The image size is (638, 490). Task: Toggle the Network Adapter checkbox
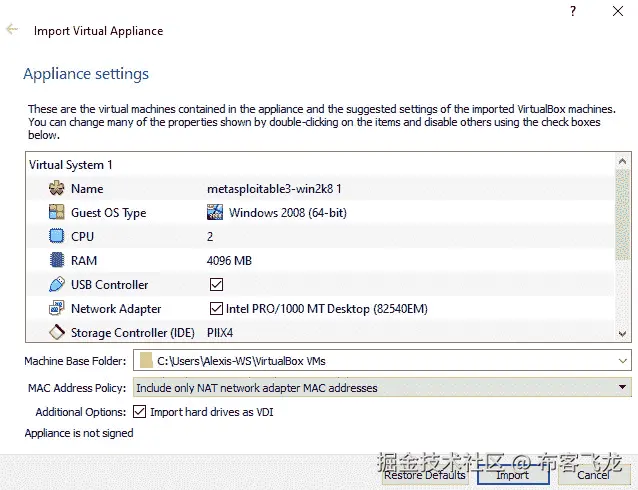tap(216, 308)
